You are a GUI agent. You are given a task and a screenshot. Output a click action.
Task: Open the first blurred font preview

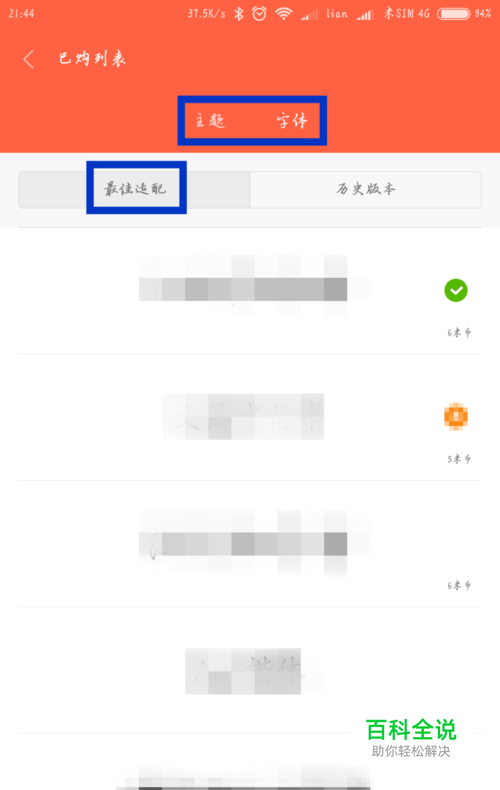[x=254, y=286]
